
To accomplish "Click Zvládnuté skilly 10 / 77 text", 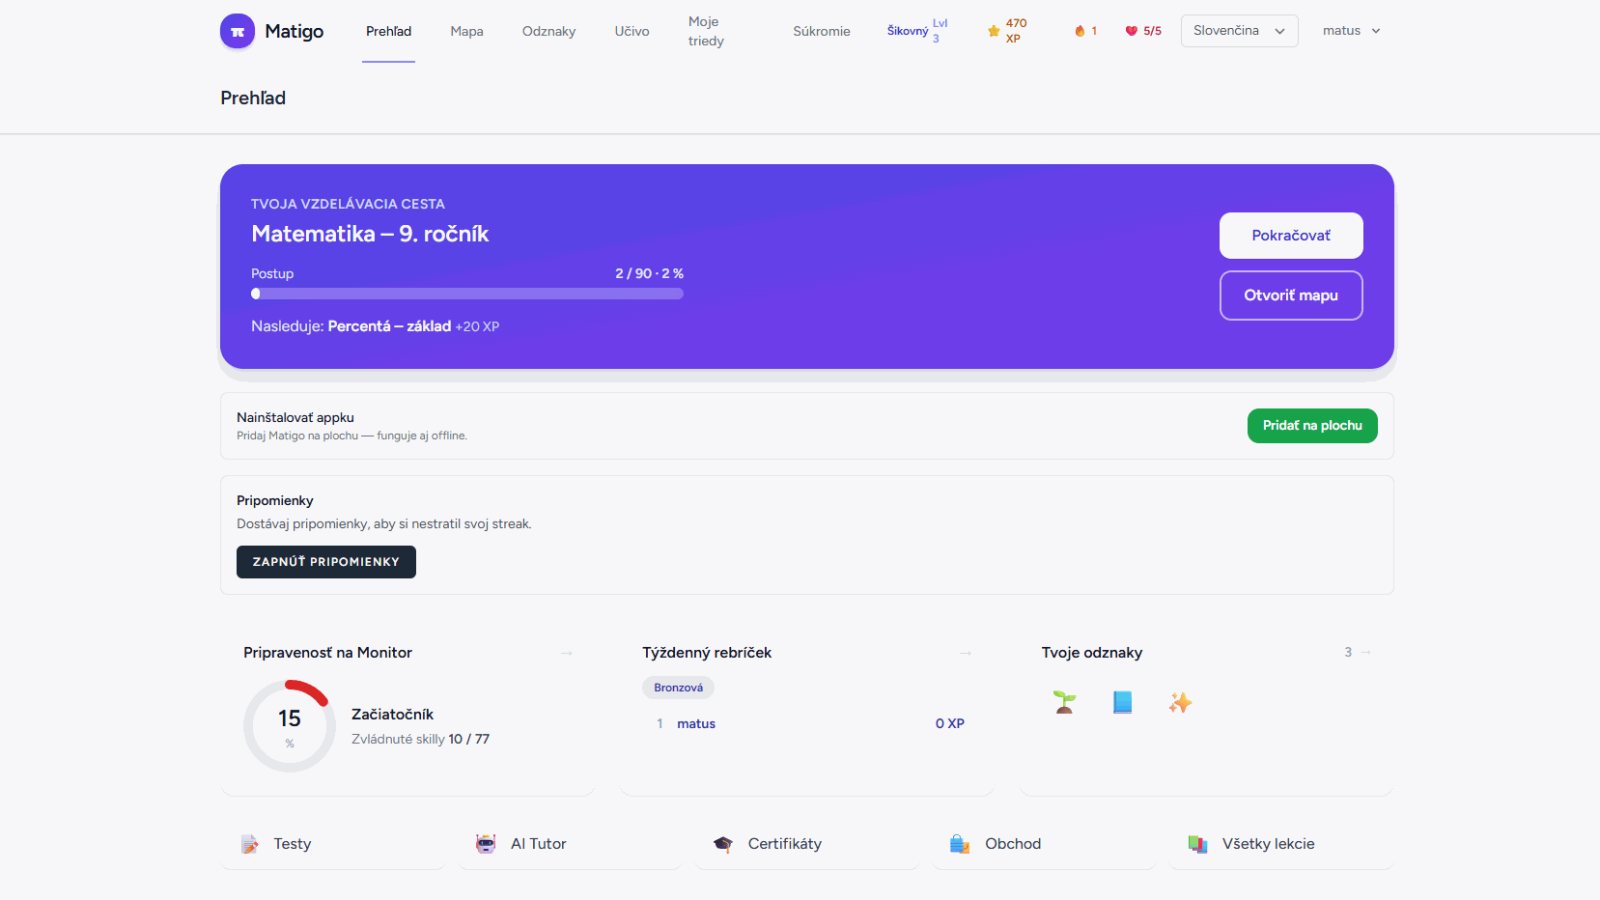I will click(420, 739).
